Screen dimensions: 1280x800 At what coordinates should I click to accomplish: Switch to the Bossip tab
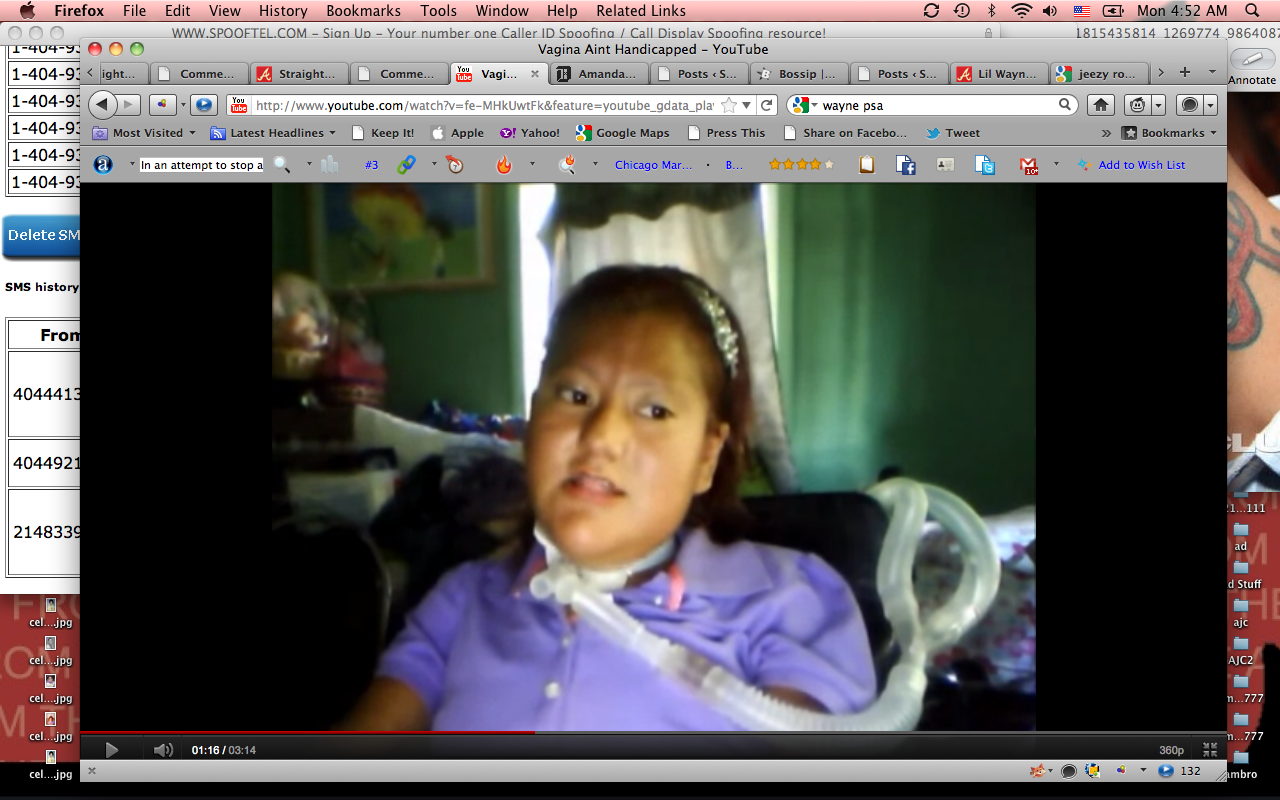click(800, 74)
